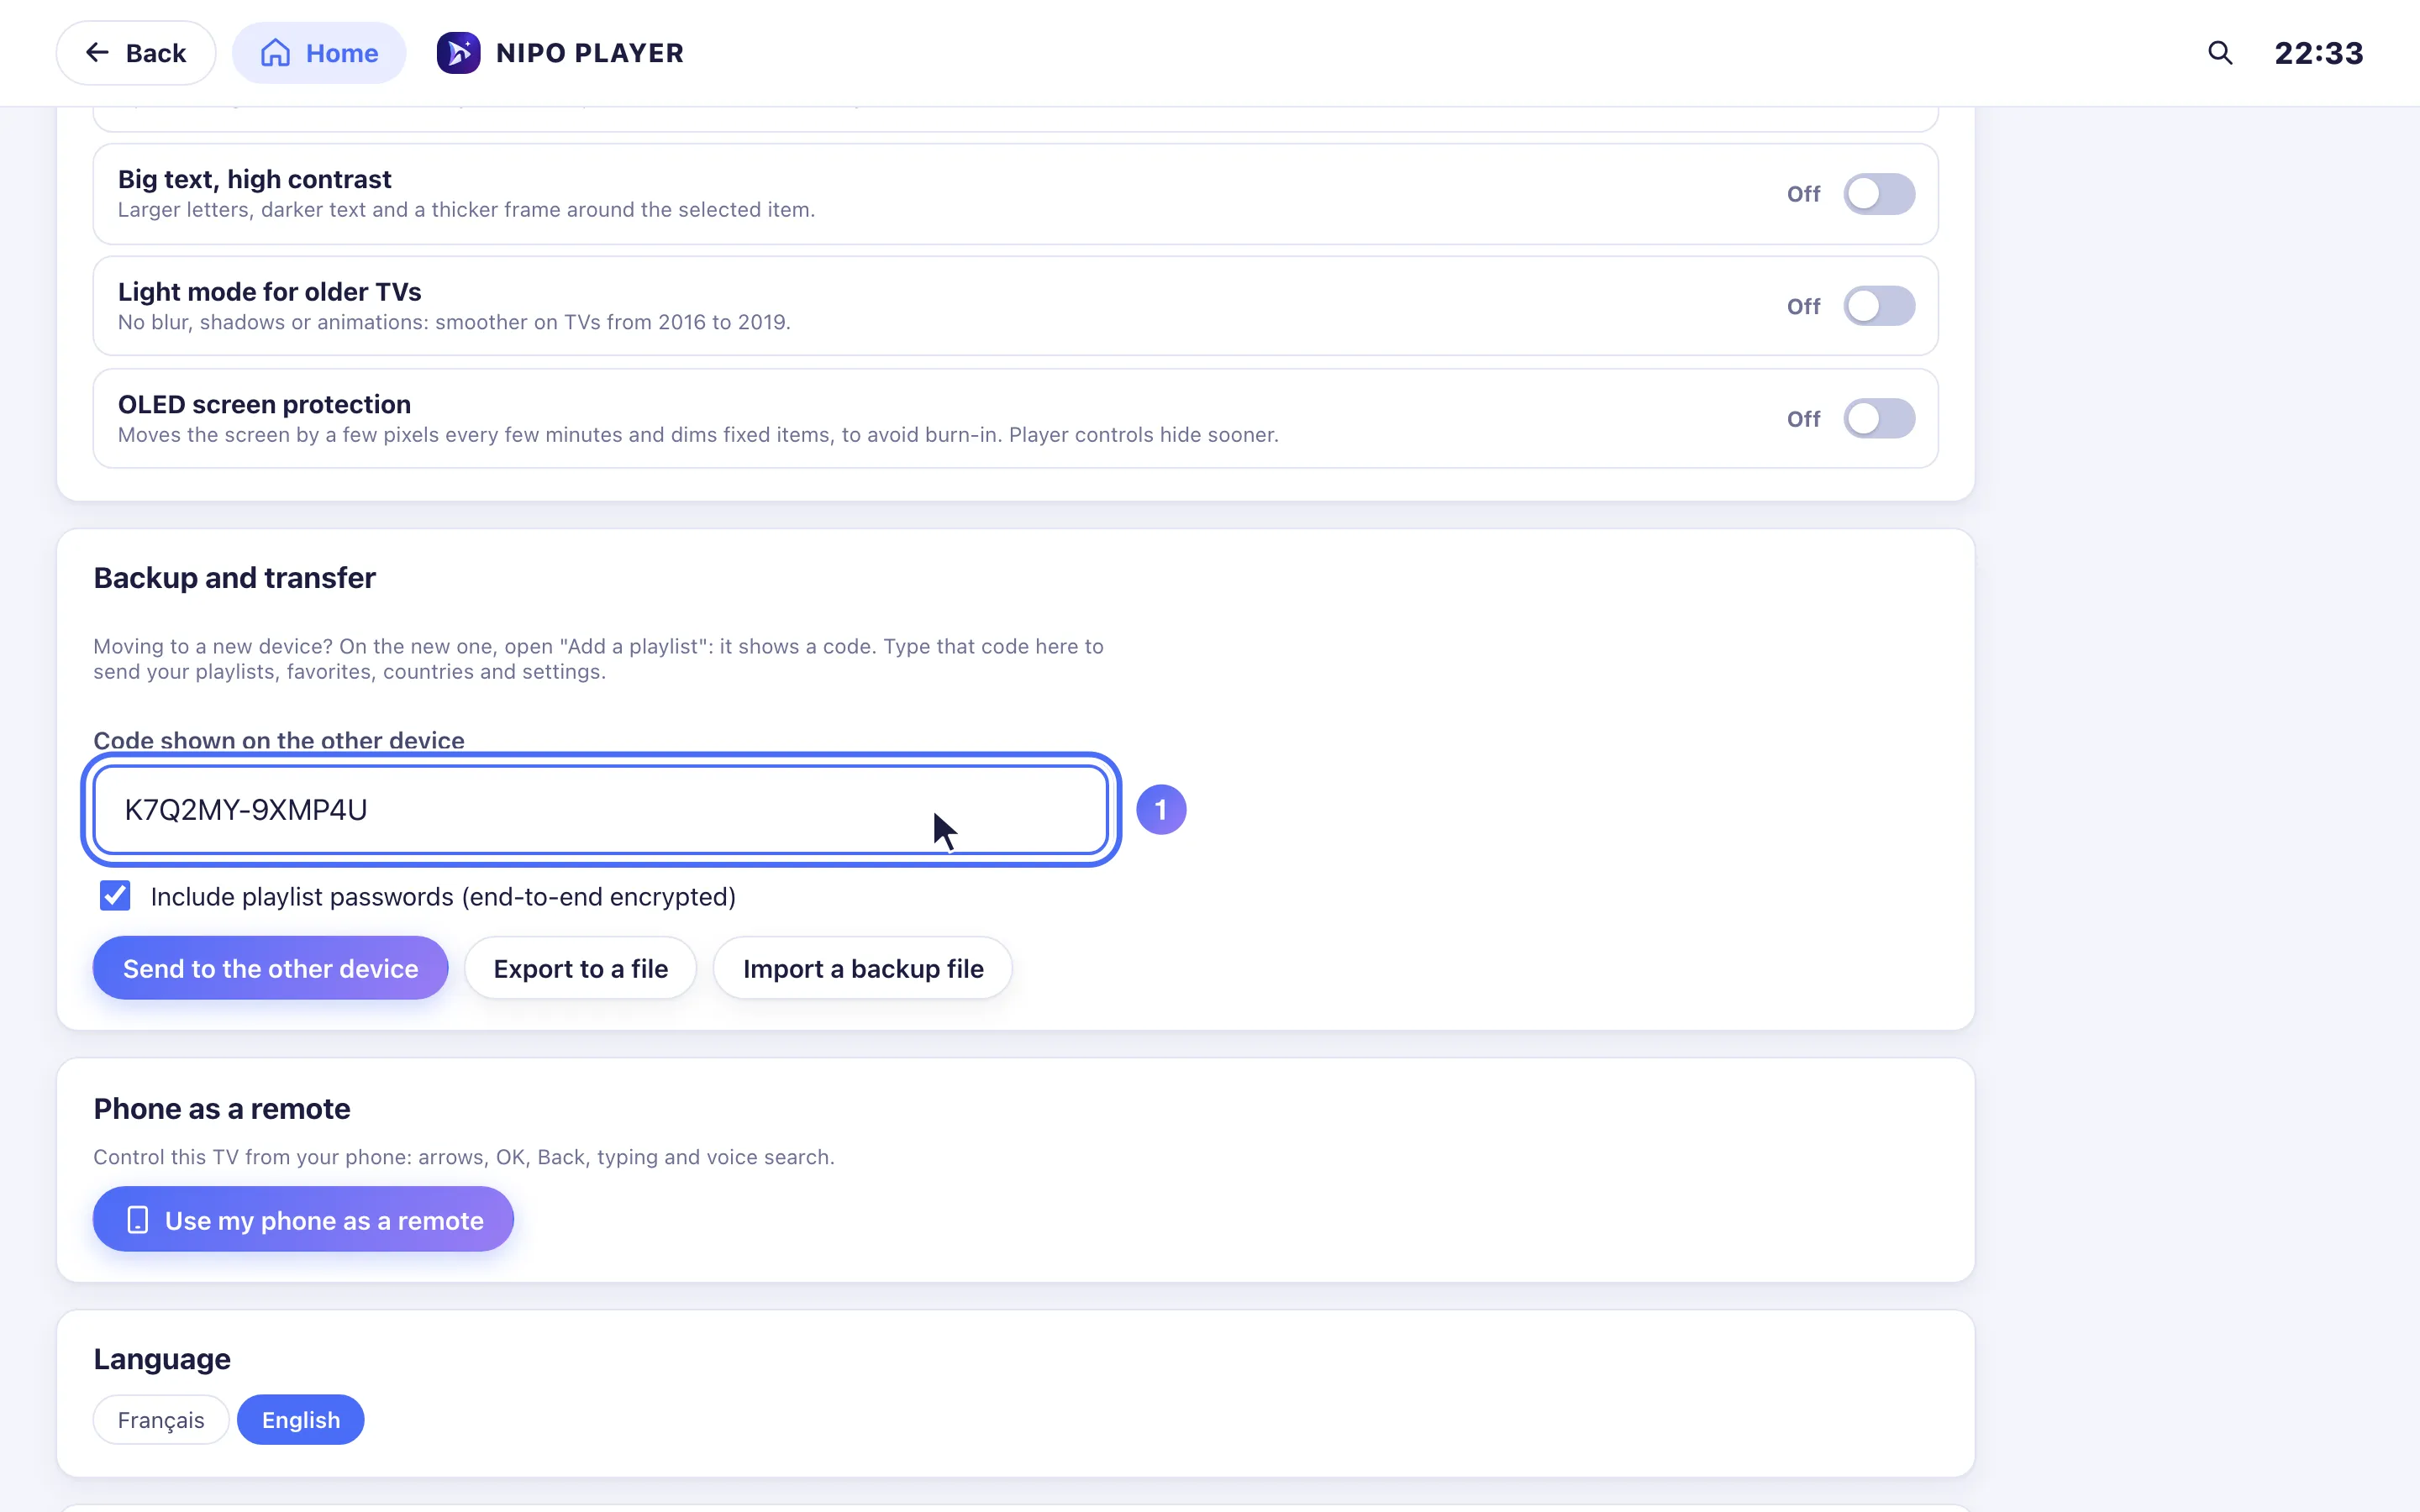
Task: Click Export to a file
Action: pos(580,968)
